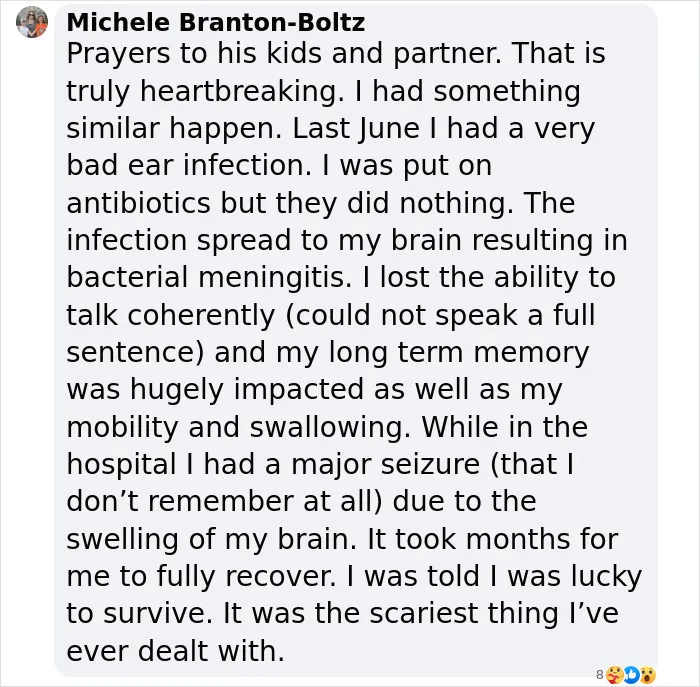Screen dimensions: 700x687
Task: Click the word "swallowing" in the comment
Action: 330,427
